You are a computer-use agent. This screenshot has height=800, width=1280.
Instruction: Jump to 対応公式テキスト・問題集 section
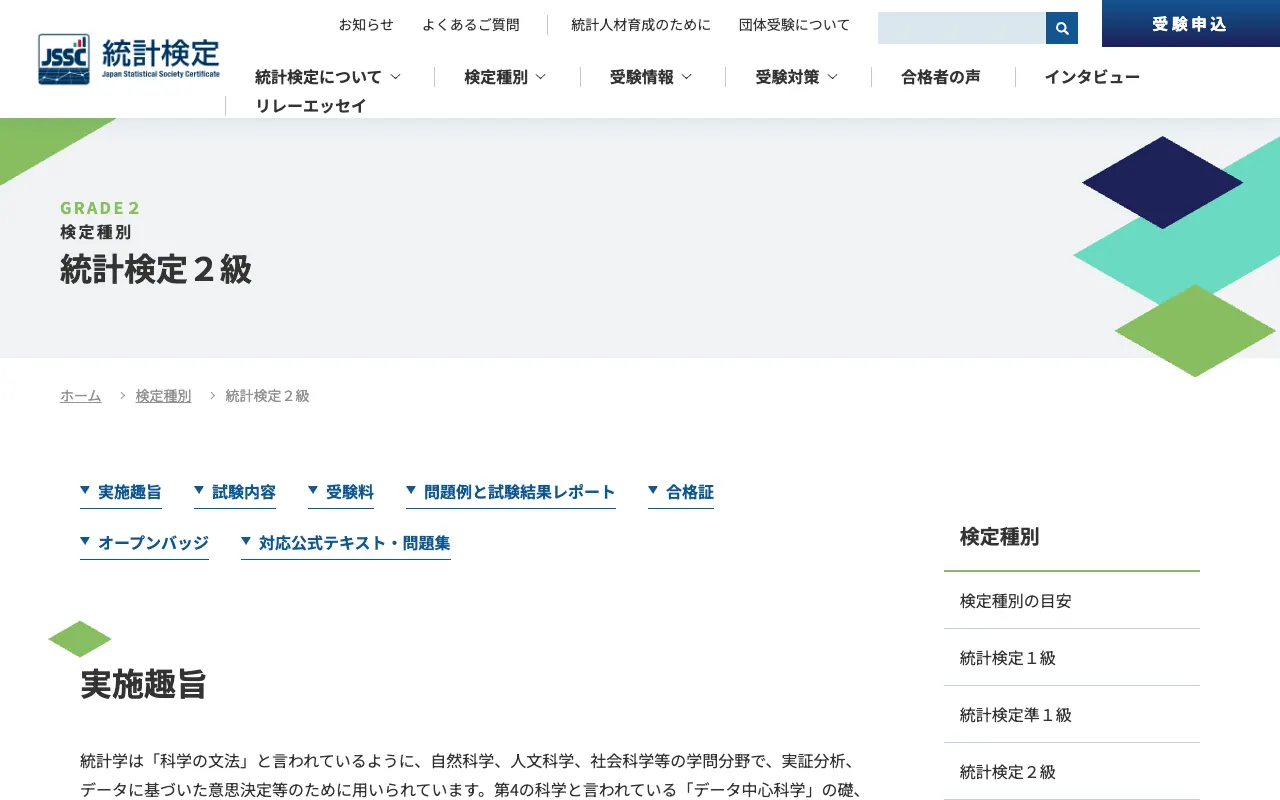click(346, 544)
